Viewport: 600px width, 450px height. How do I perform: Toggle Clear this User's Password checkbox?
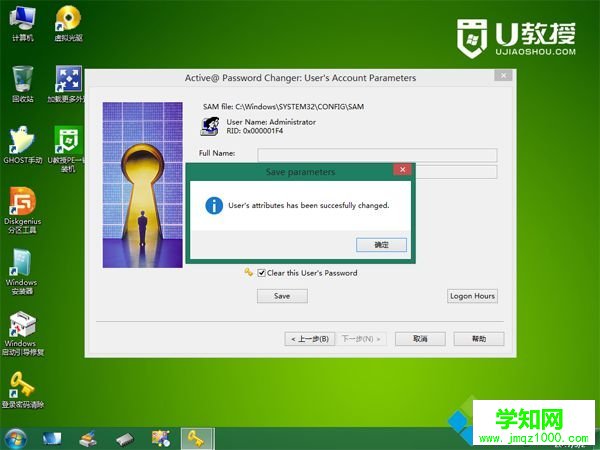(x=262, y=273)
